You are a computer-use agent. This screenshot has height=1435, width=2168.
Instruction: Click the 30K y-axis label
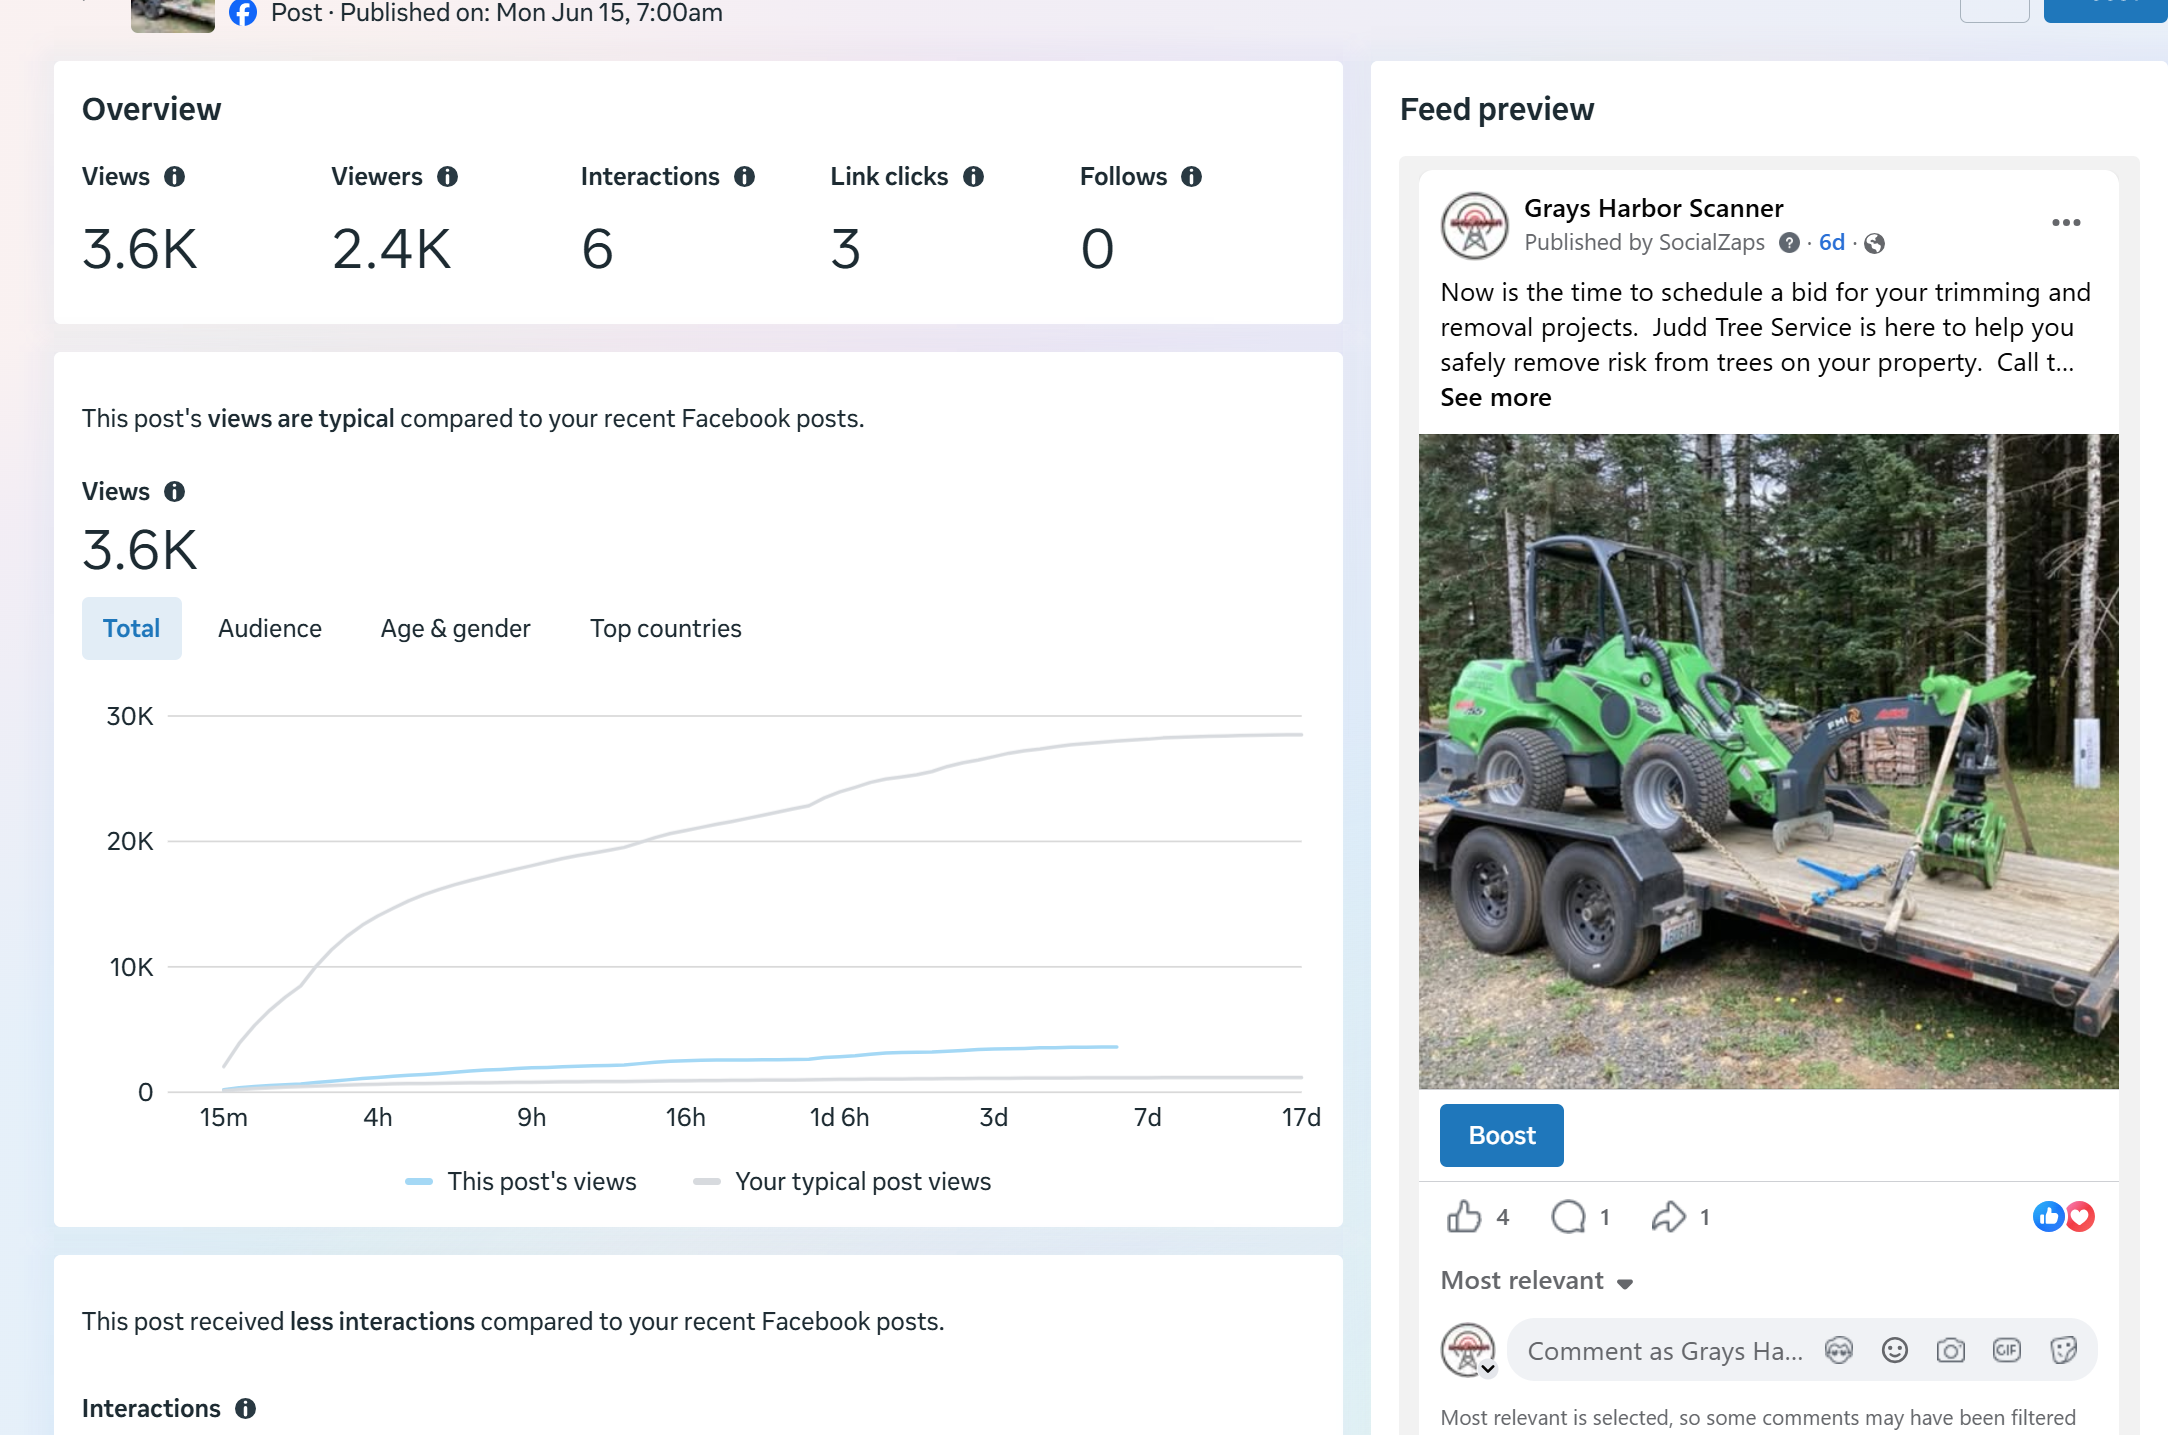point(130,716)
